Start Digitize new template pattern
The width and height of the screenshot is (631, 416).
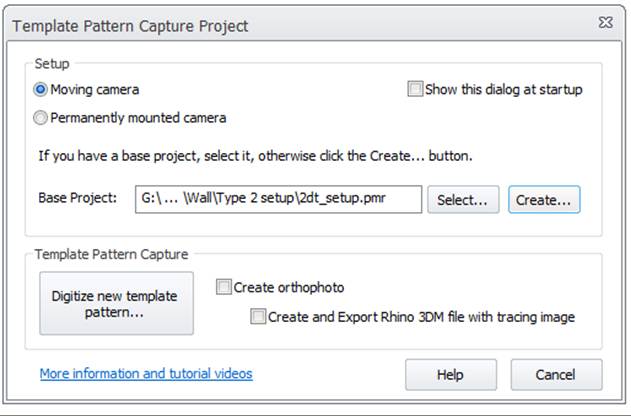coord(116,303)
